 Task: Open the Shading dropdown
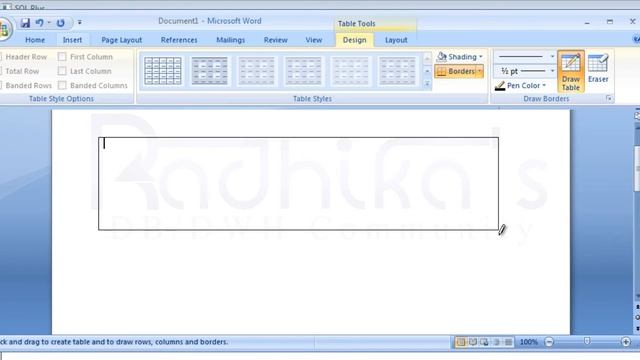click(x=460, y=57)
